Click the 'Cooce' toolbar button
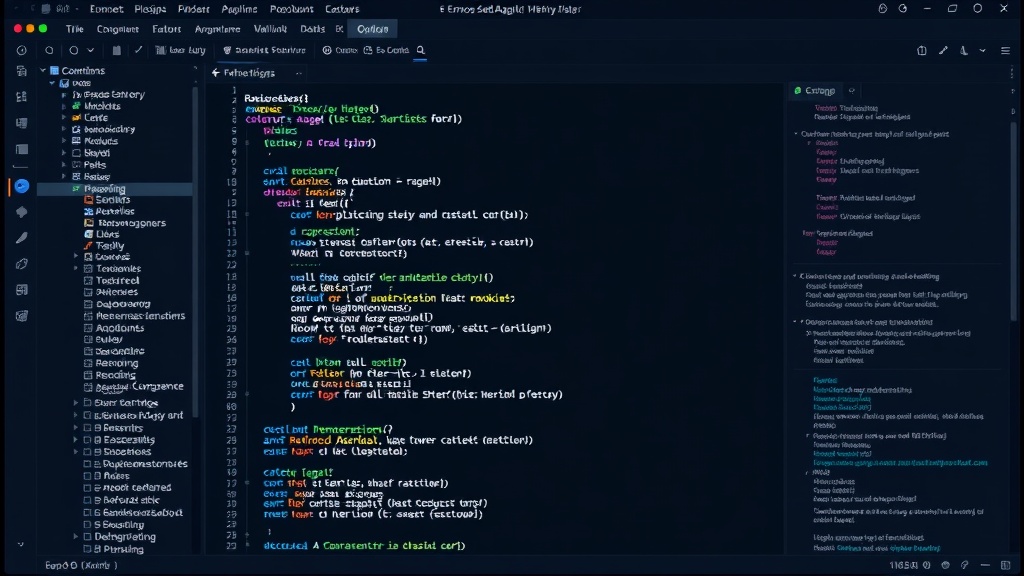The height and width of the screenshot is (576, 1024). pyautogui.click(x=340, y=50)
